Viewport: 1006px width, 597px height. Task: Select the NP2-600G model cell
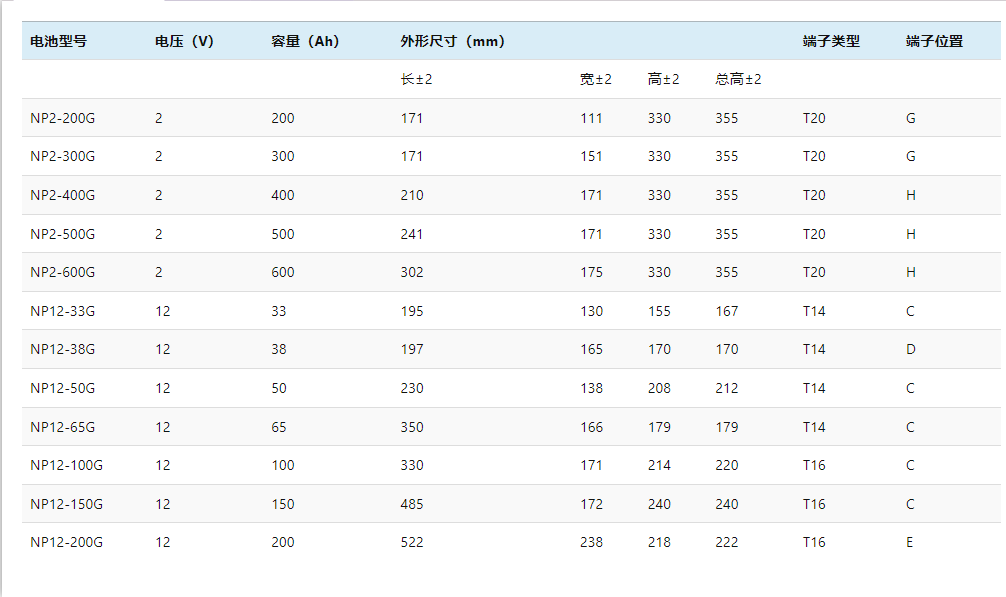[x=62, y=272]
